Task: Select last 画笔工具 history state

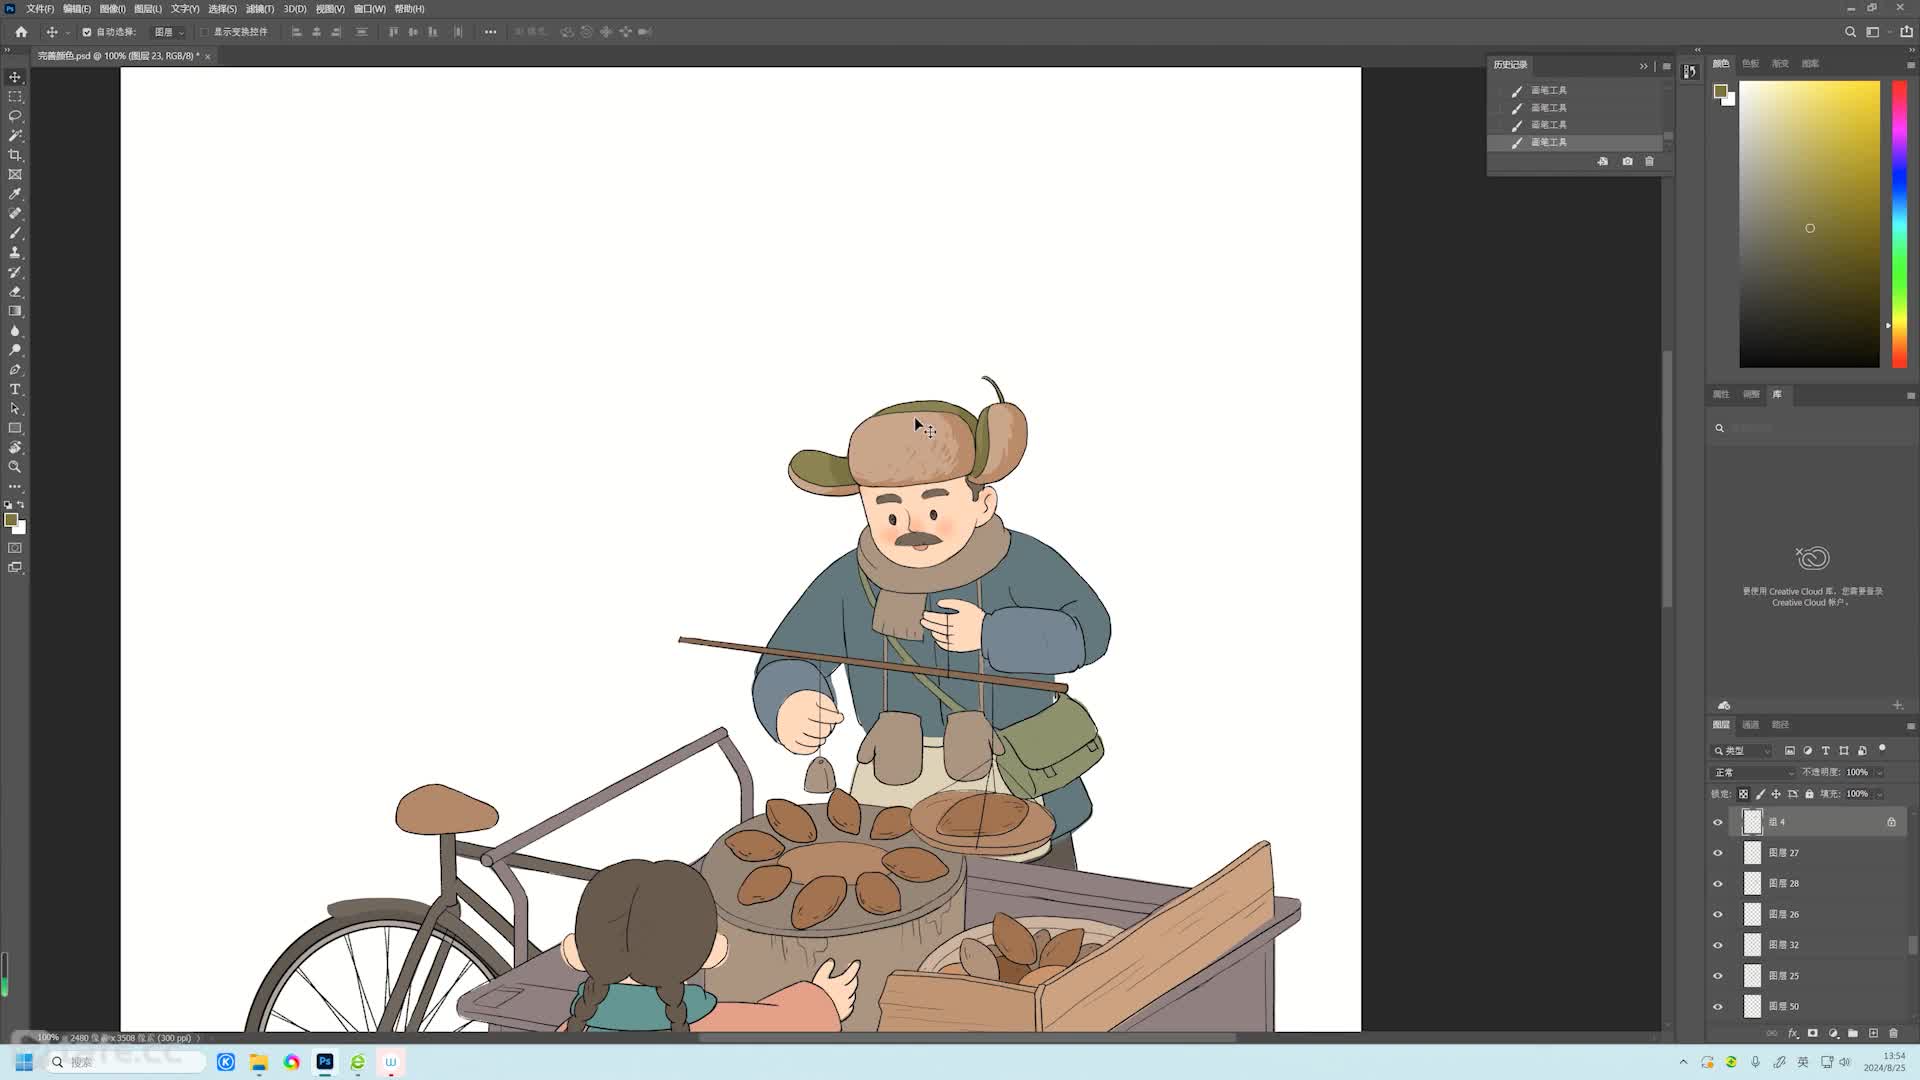Action: point(1575,143)
